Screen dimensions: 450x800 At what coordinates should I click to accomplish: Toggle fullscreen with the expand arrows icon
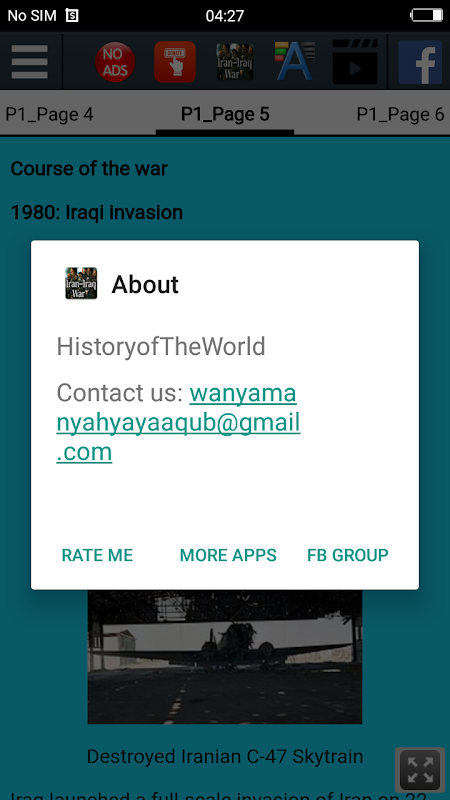click(x=420, y=770)
